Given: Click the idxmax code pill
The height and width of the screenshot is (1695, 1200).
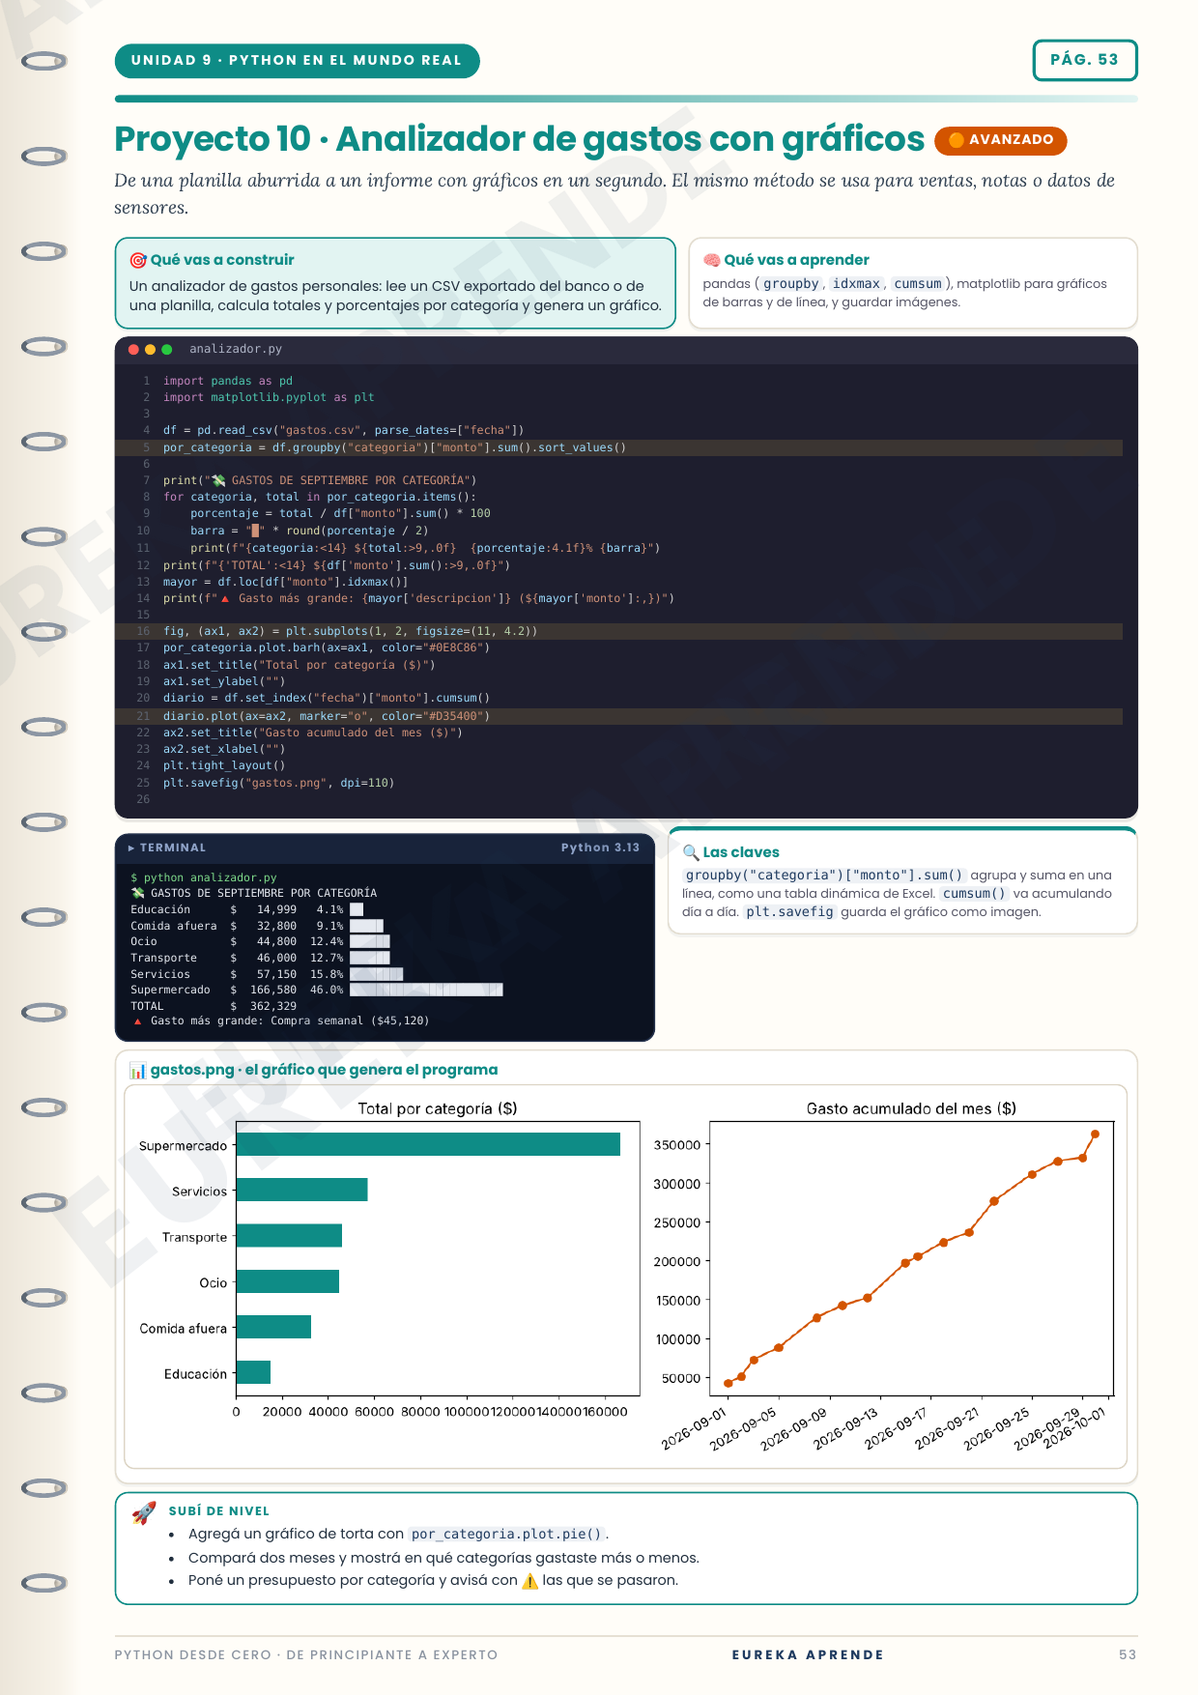Looking at the screenshot, I should tap(856, 284).
